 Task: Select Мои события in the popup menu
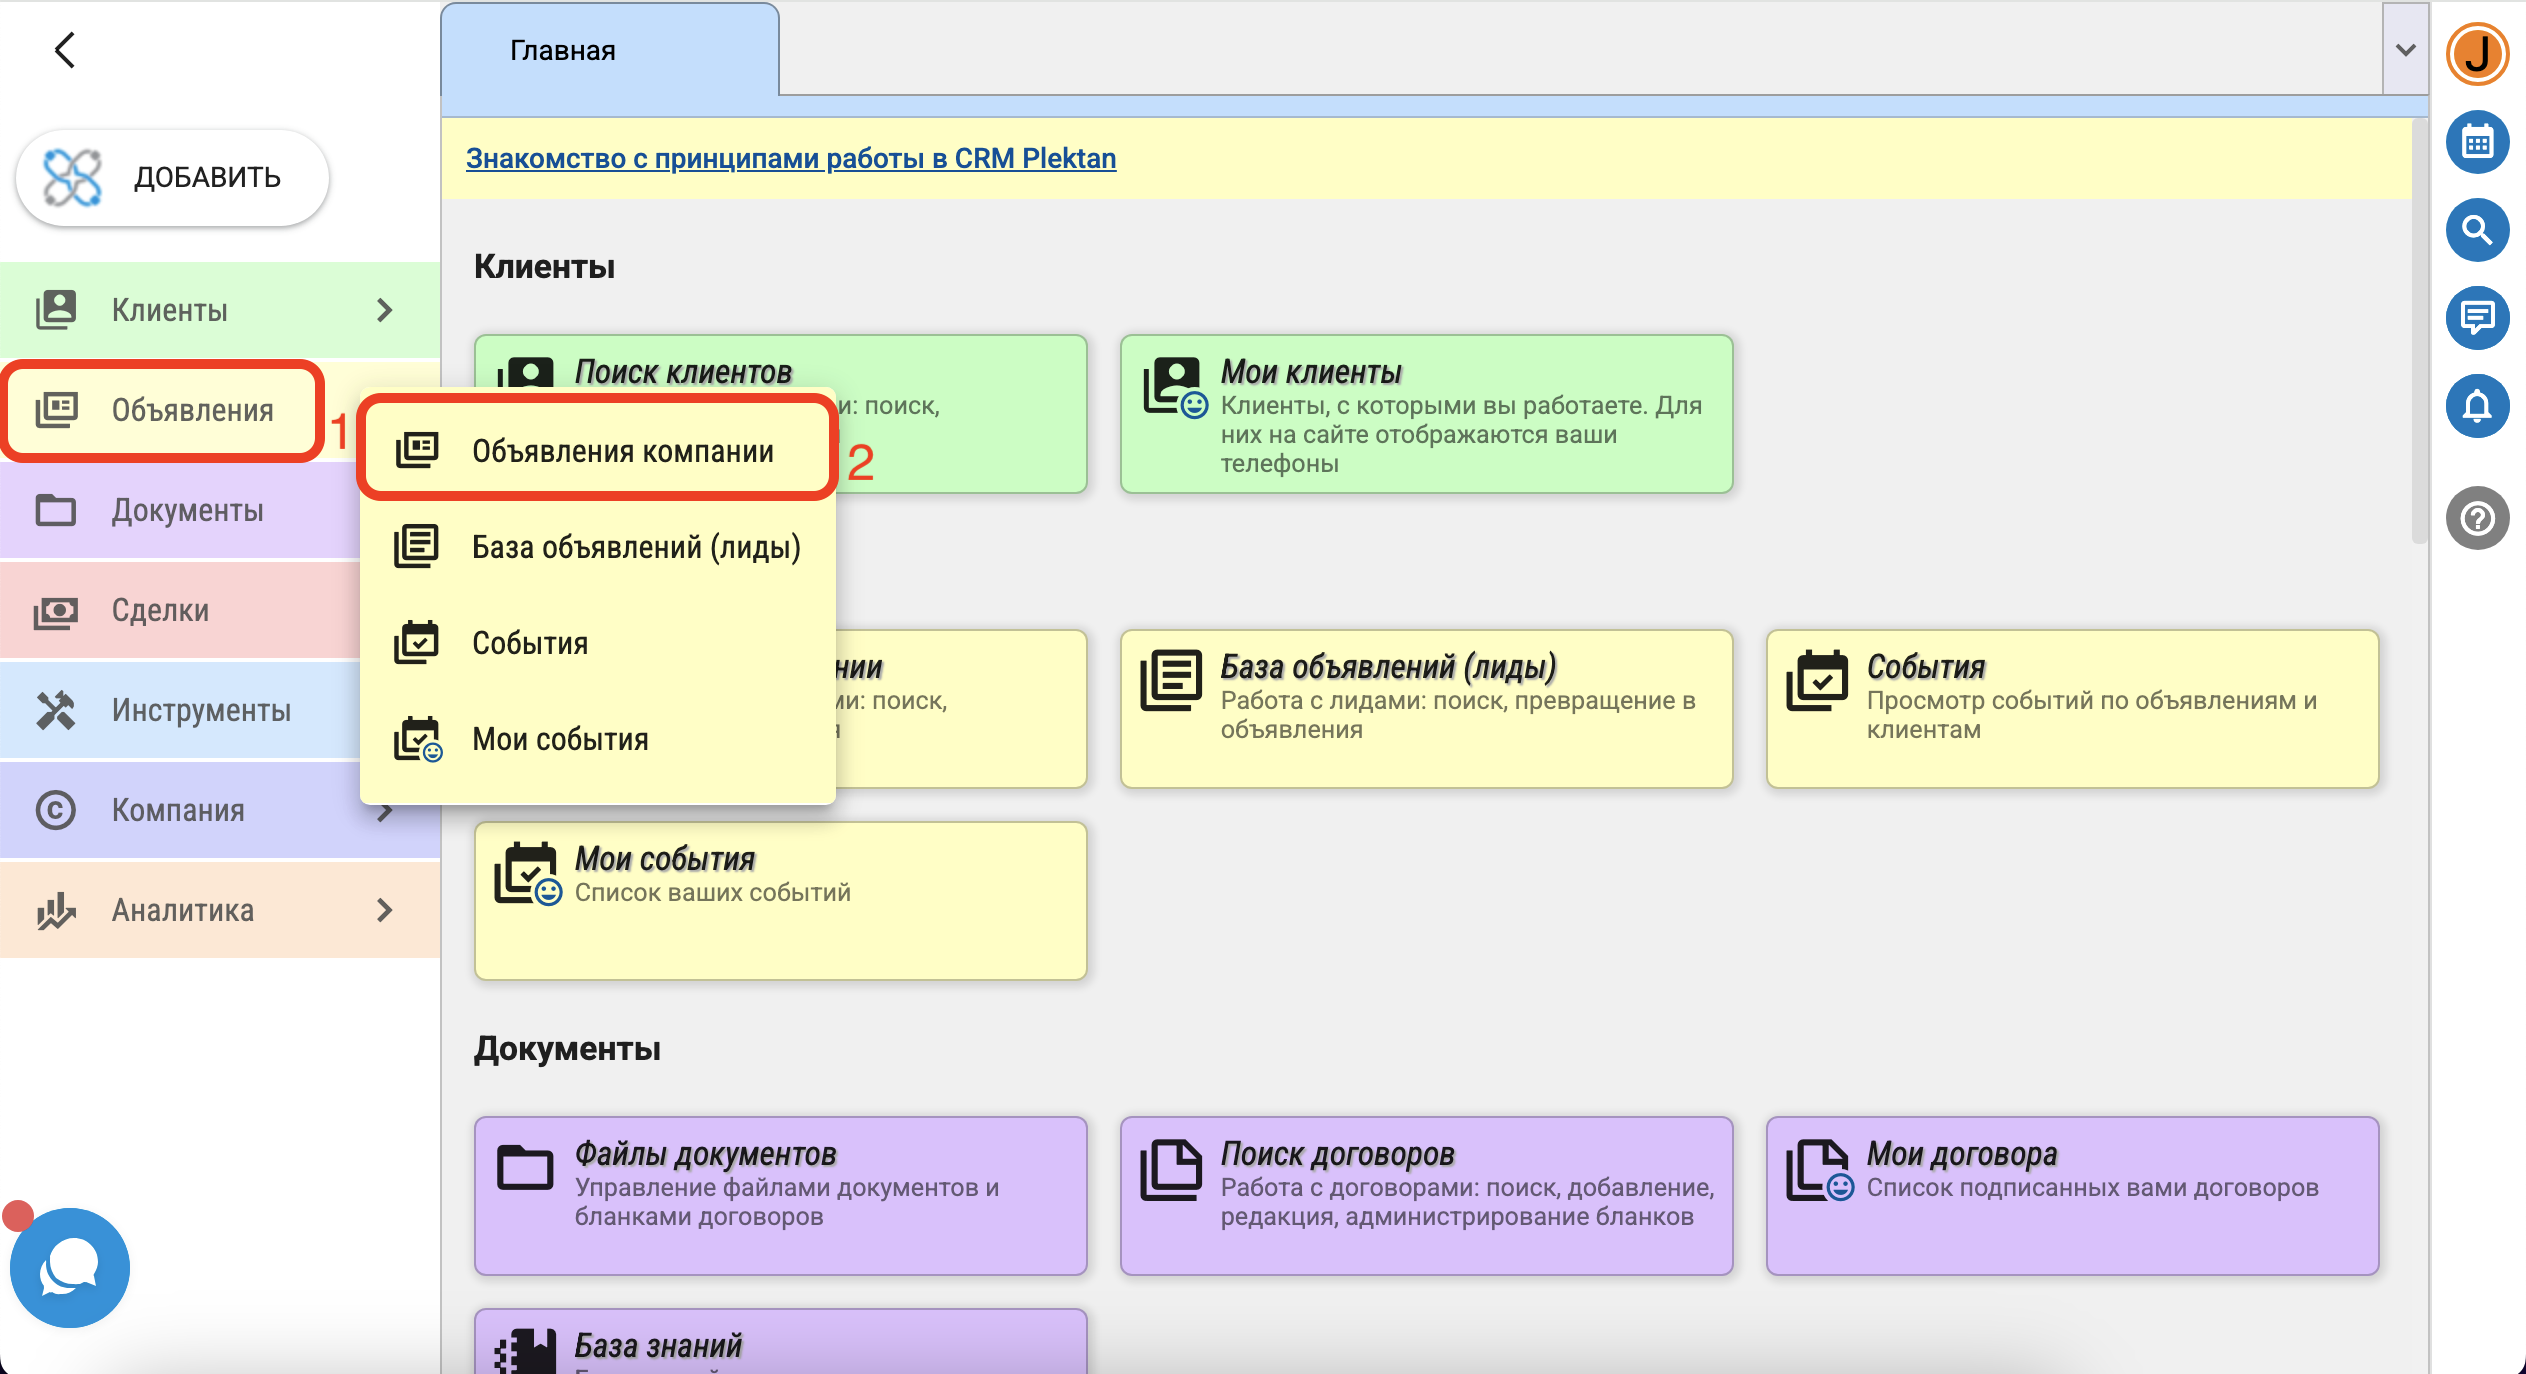[x=560, y=739]
